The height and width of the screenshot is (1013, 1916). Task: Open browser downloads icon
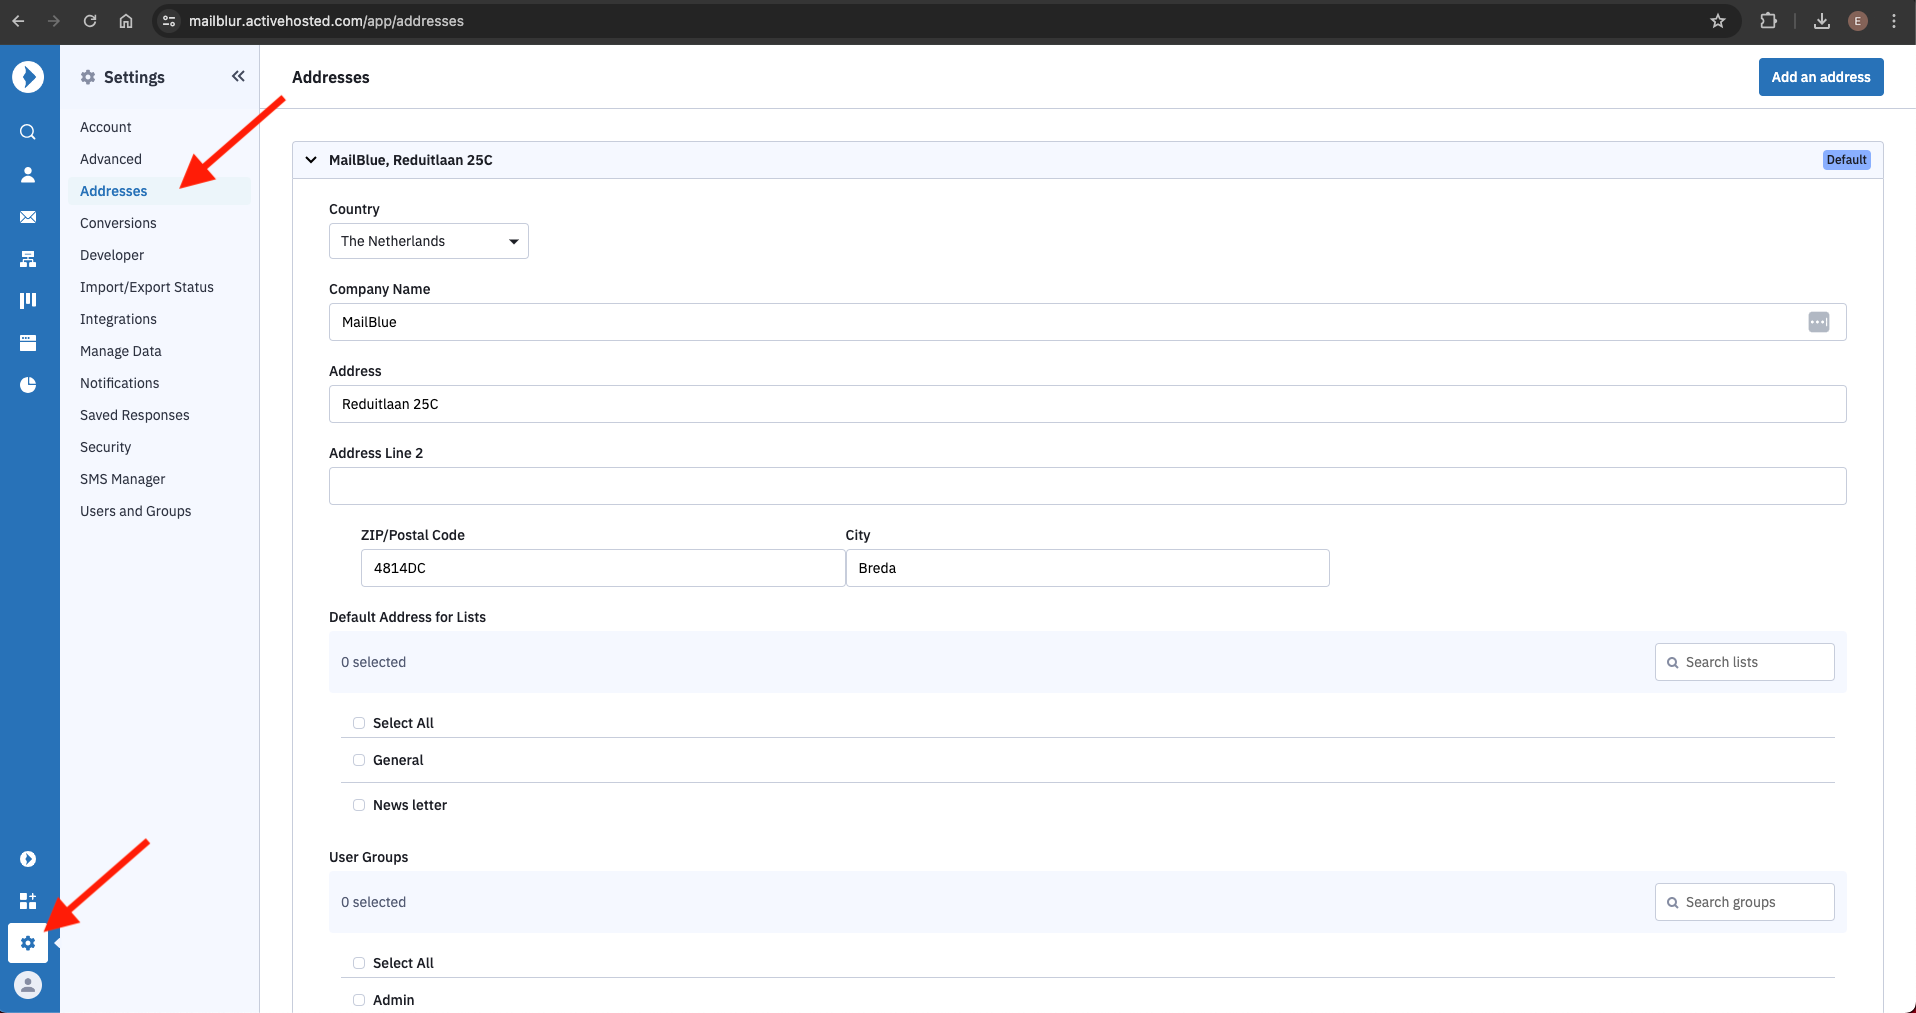1822,21
